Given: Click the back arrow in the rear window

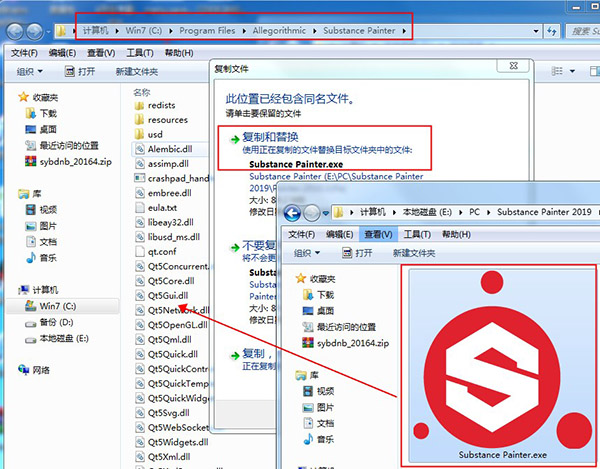Looking at the screenshot, I should [15, 31].
